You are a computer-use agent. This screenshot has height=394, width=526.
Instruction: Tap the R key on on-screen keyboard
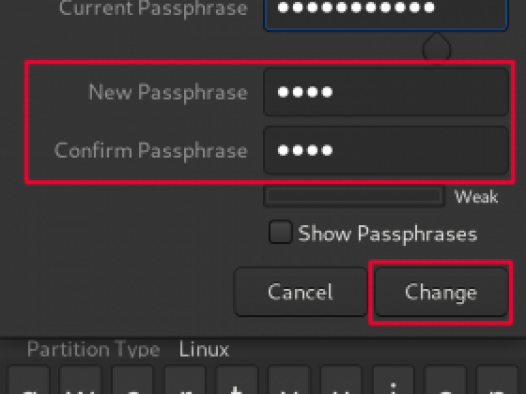click(185, 380)
